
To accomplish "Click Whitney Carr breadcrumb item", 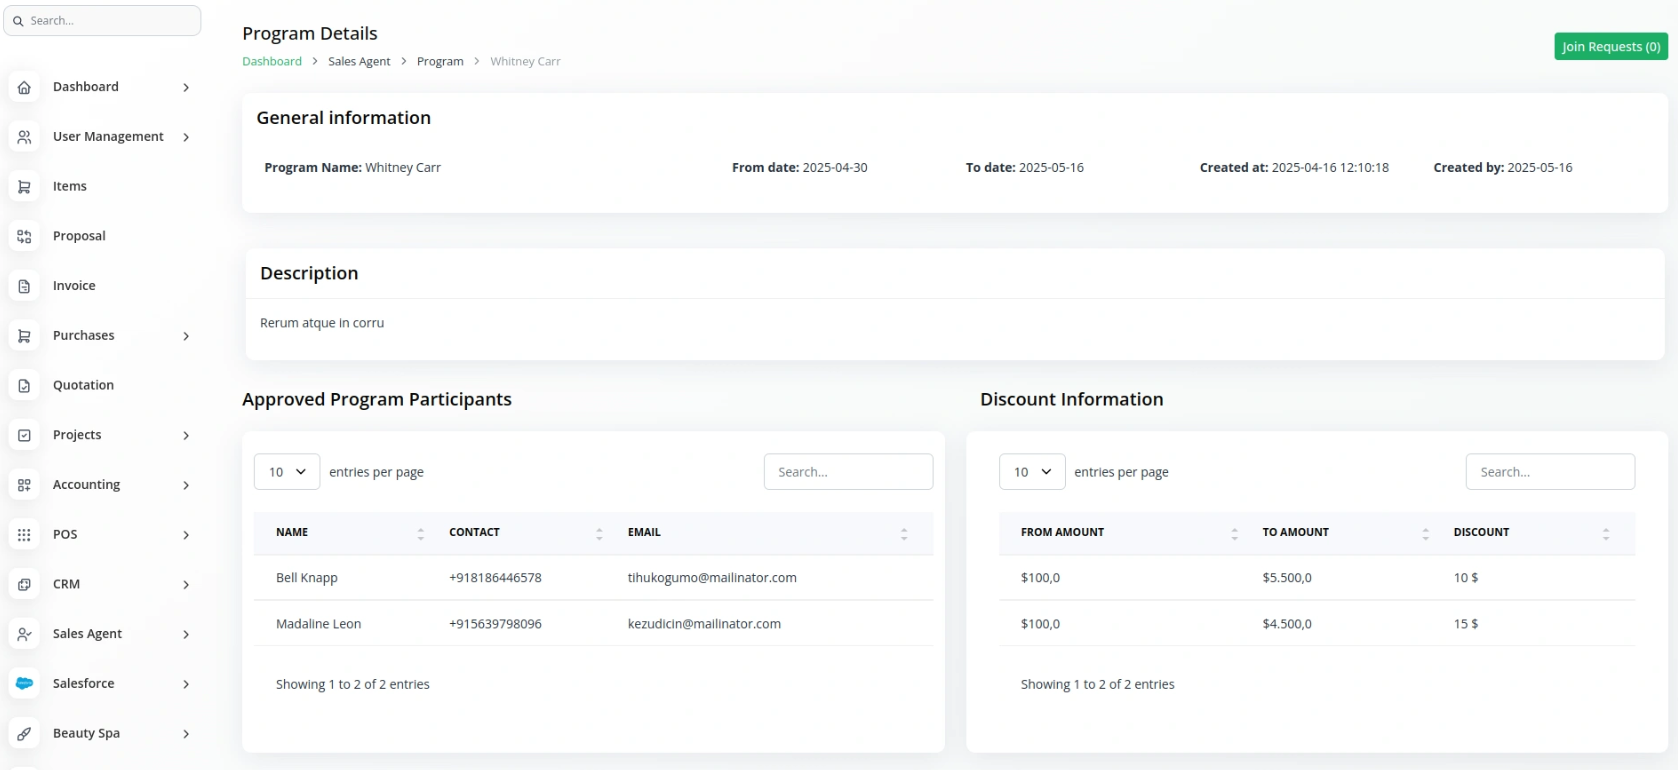I will pos(525,61).
